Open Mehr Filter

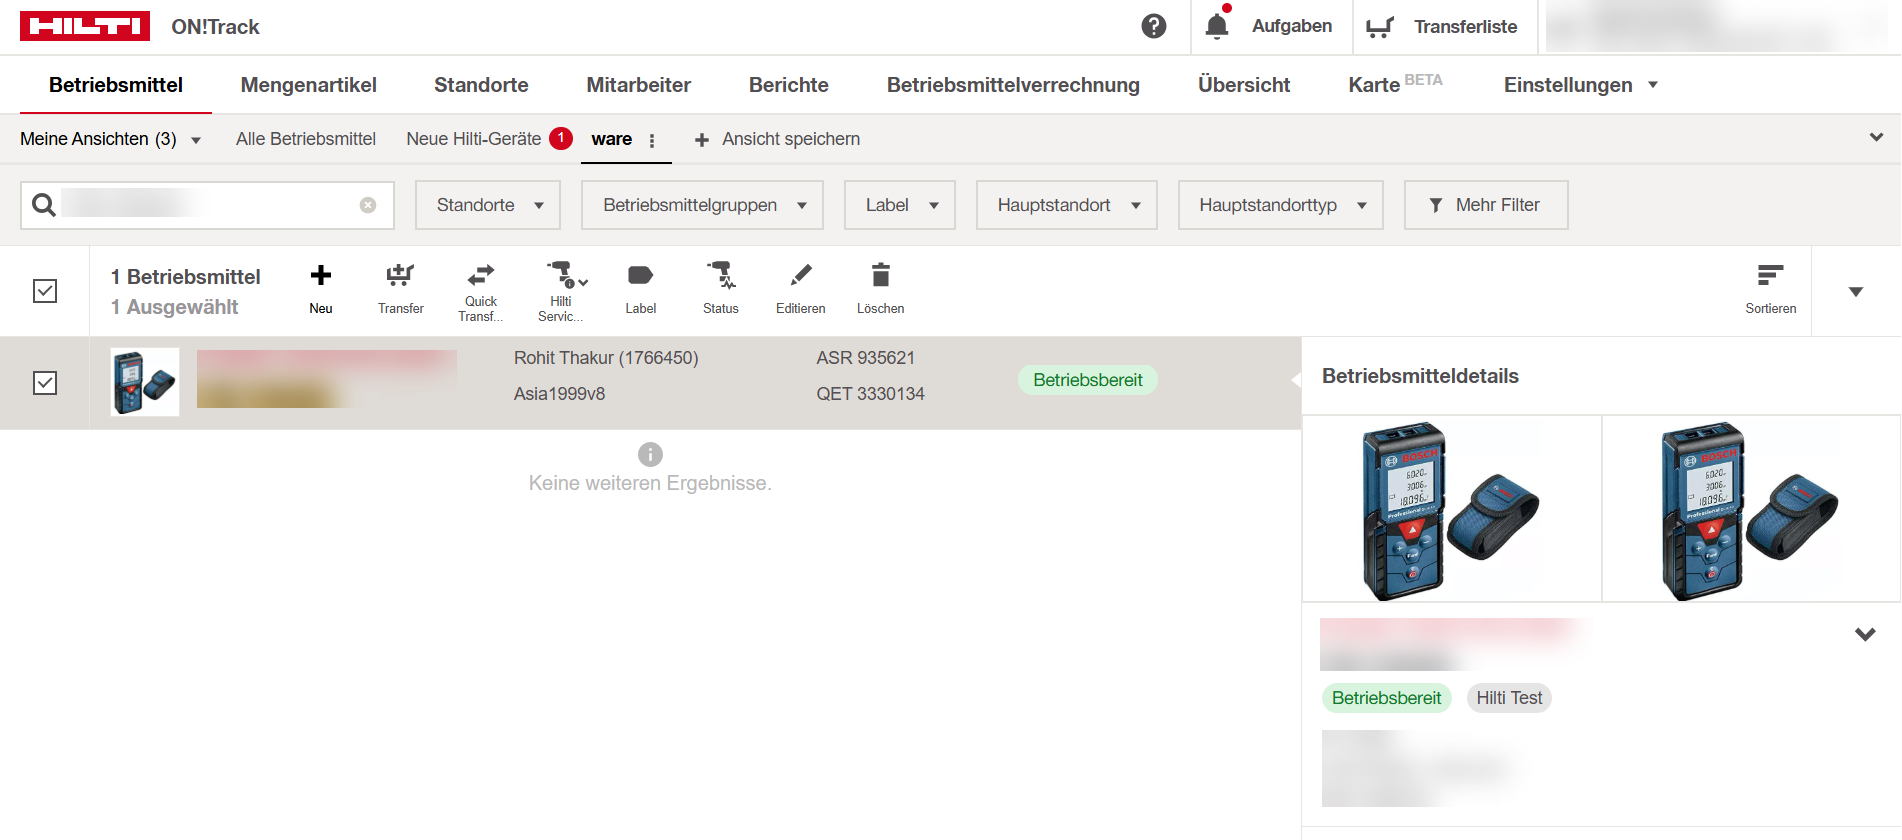(x=1486, y=205)
